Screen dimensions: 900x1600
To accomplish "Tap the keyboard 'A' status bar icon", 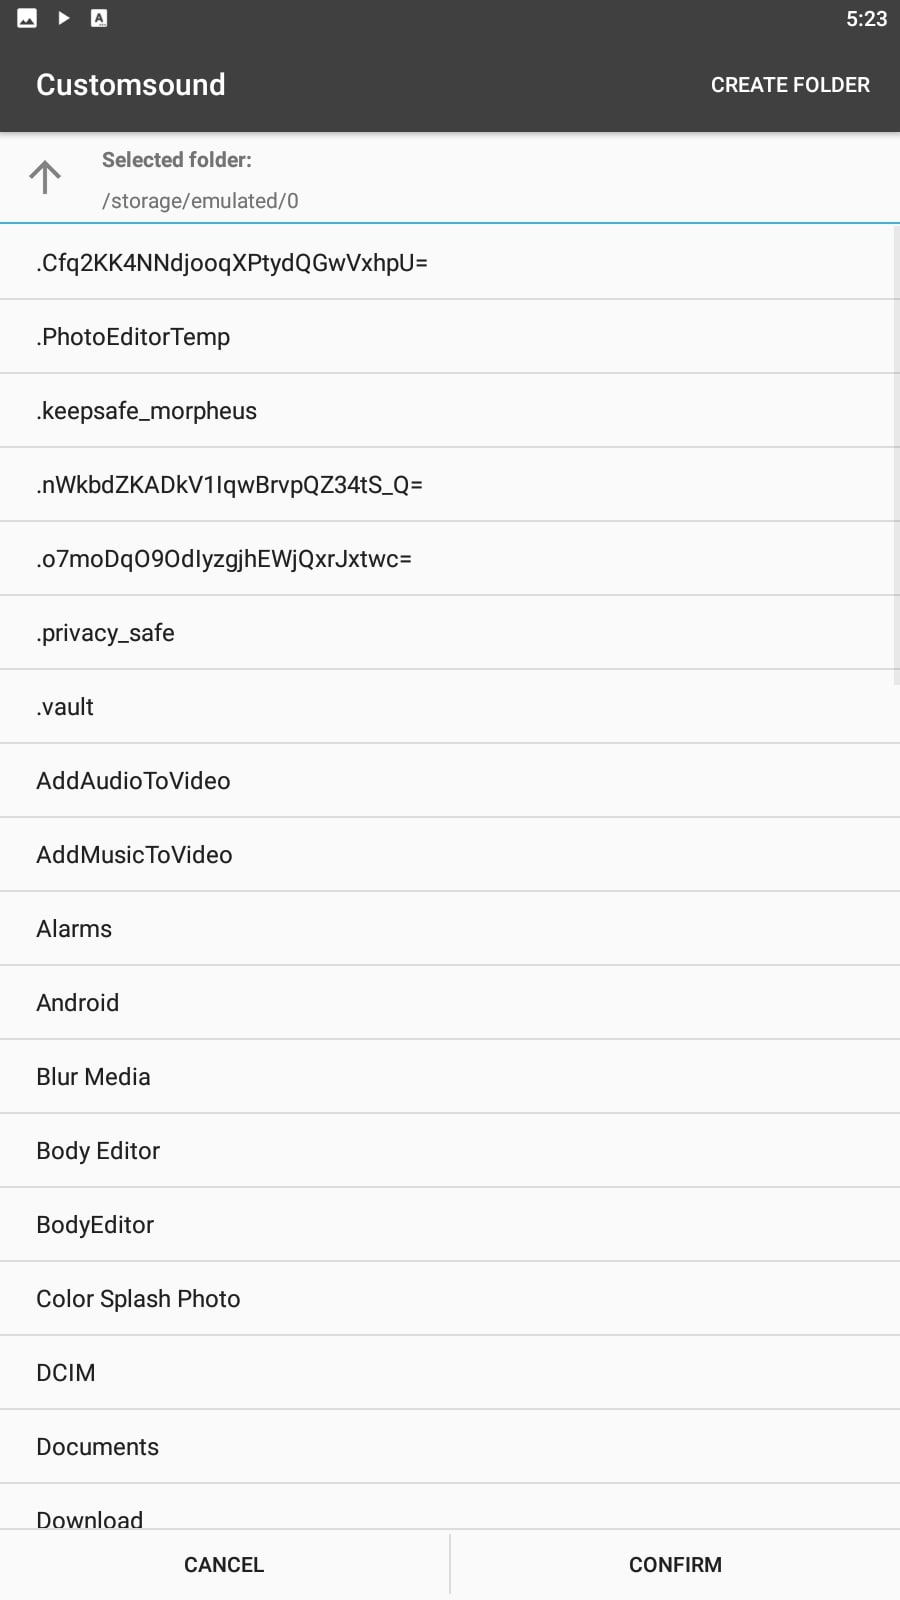I will click(x=99, y=18).
